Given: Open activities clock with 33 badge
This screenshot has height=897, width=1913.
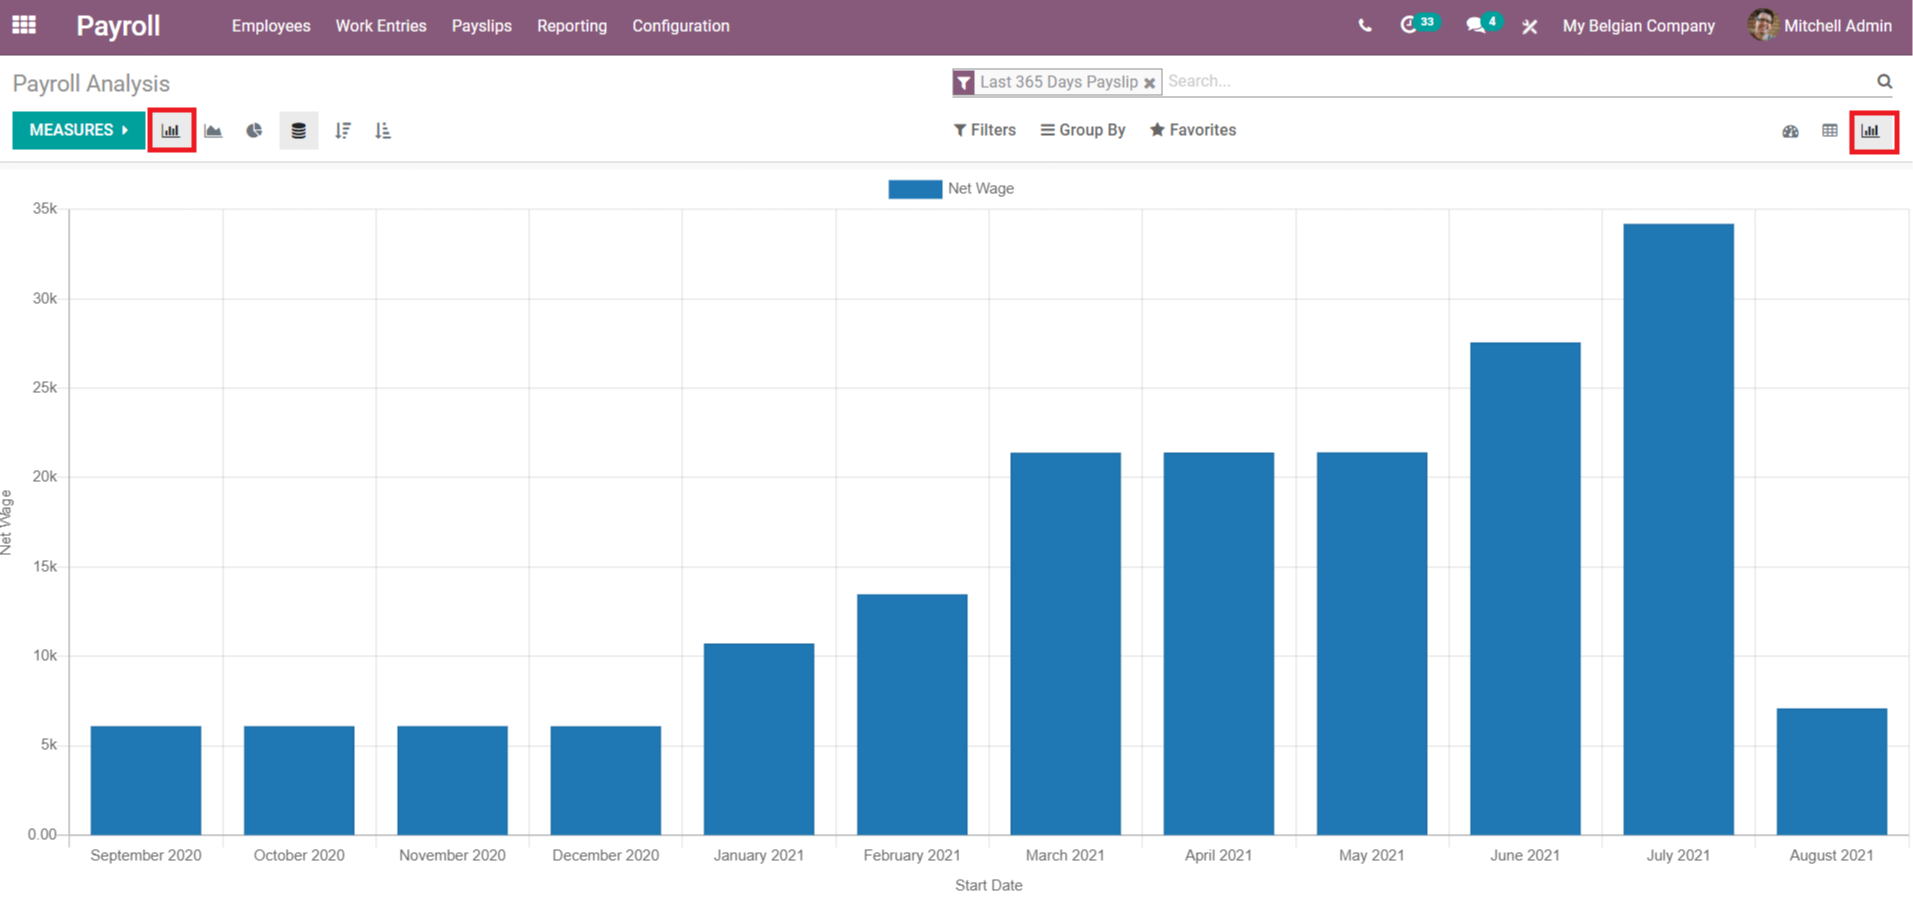Looking at the screenshot, I should point(1418,24).
